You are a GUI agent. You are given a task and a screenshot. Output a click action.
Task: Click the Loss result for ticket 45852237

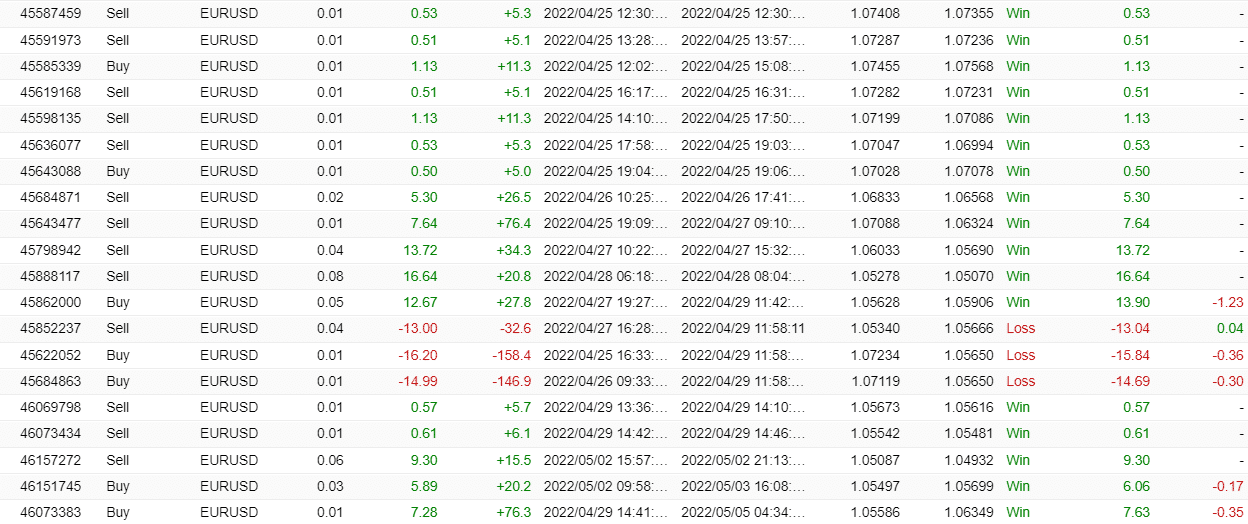(x=1020, y=328)
